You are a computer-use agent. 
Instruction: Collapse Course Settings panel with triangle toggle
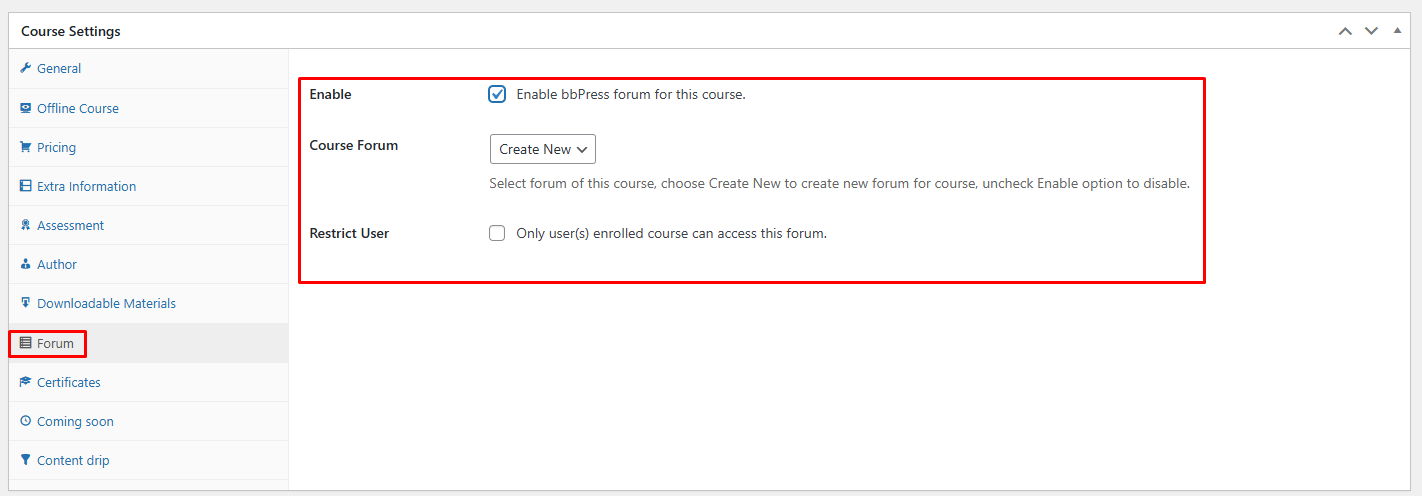(x=1397, y=30)
